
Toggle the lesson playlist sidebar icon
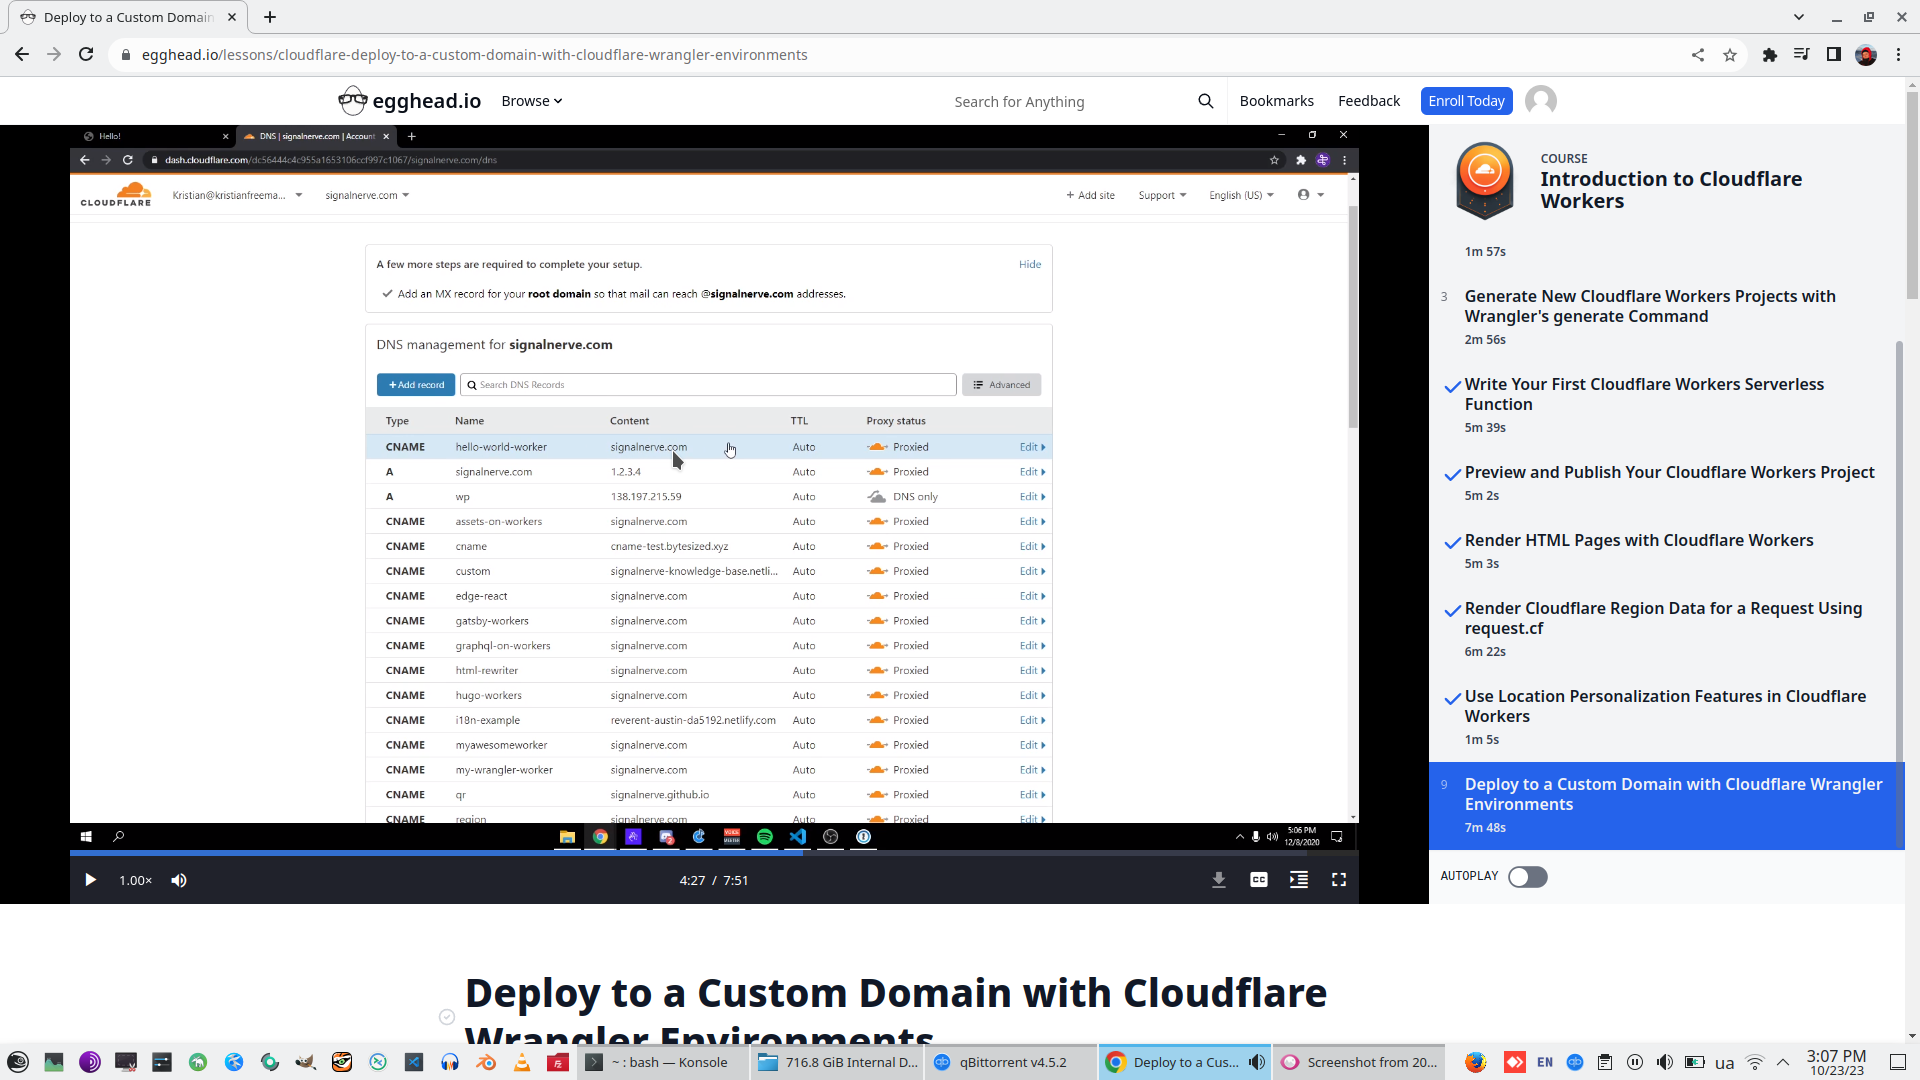[1299, 880]
